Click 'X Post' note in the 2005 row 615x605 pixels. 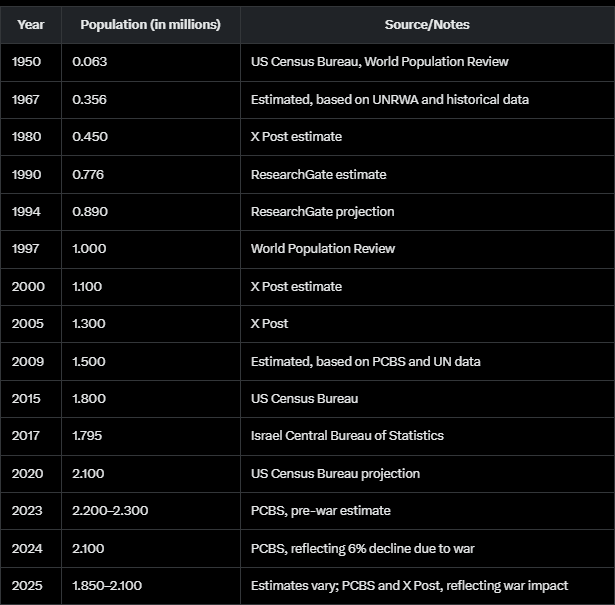tap(269, 323)
